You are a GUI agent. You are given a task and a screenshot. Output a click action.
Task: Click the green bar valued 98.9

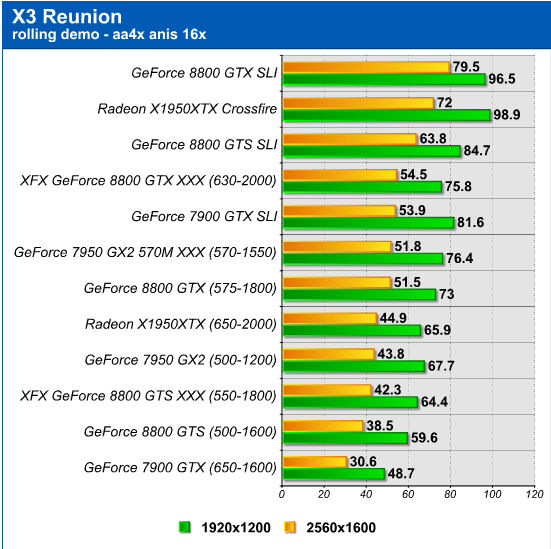387,115
